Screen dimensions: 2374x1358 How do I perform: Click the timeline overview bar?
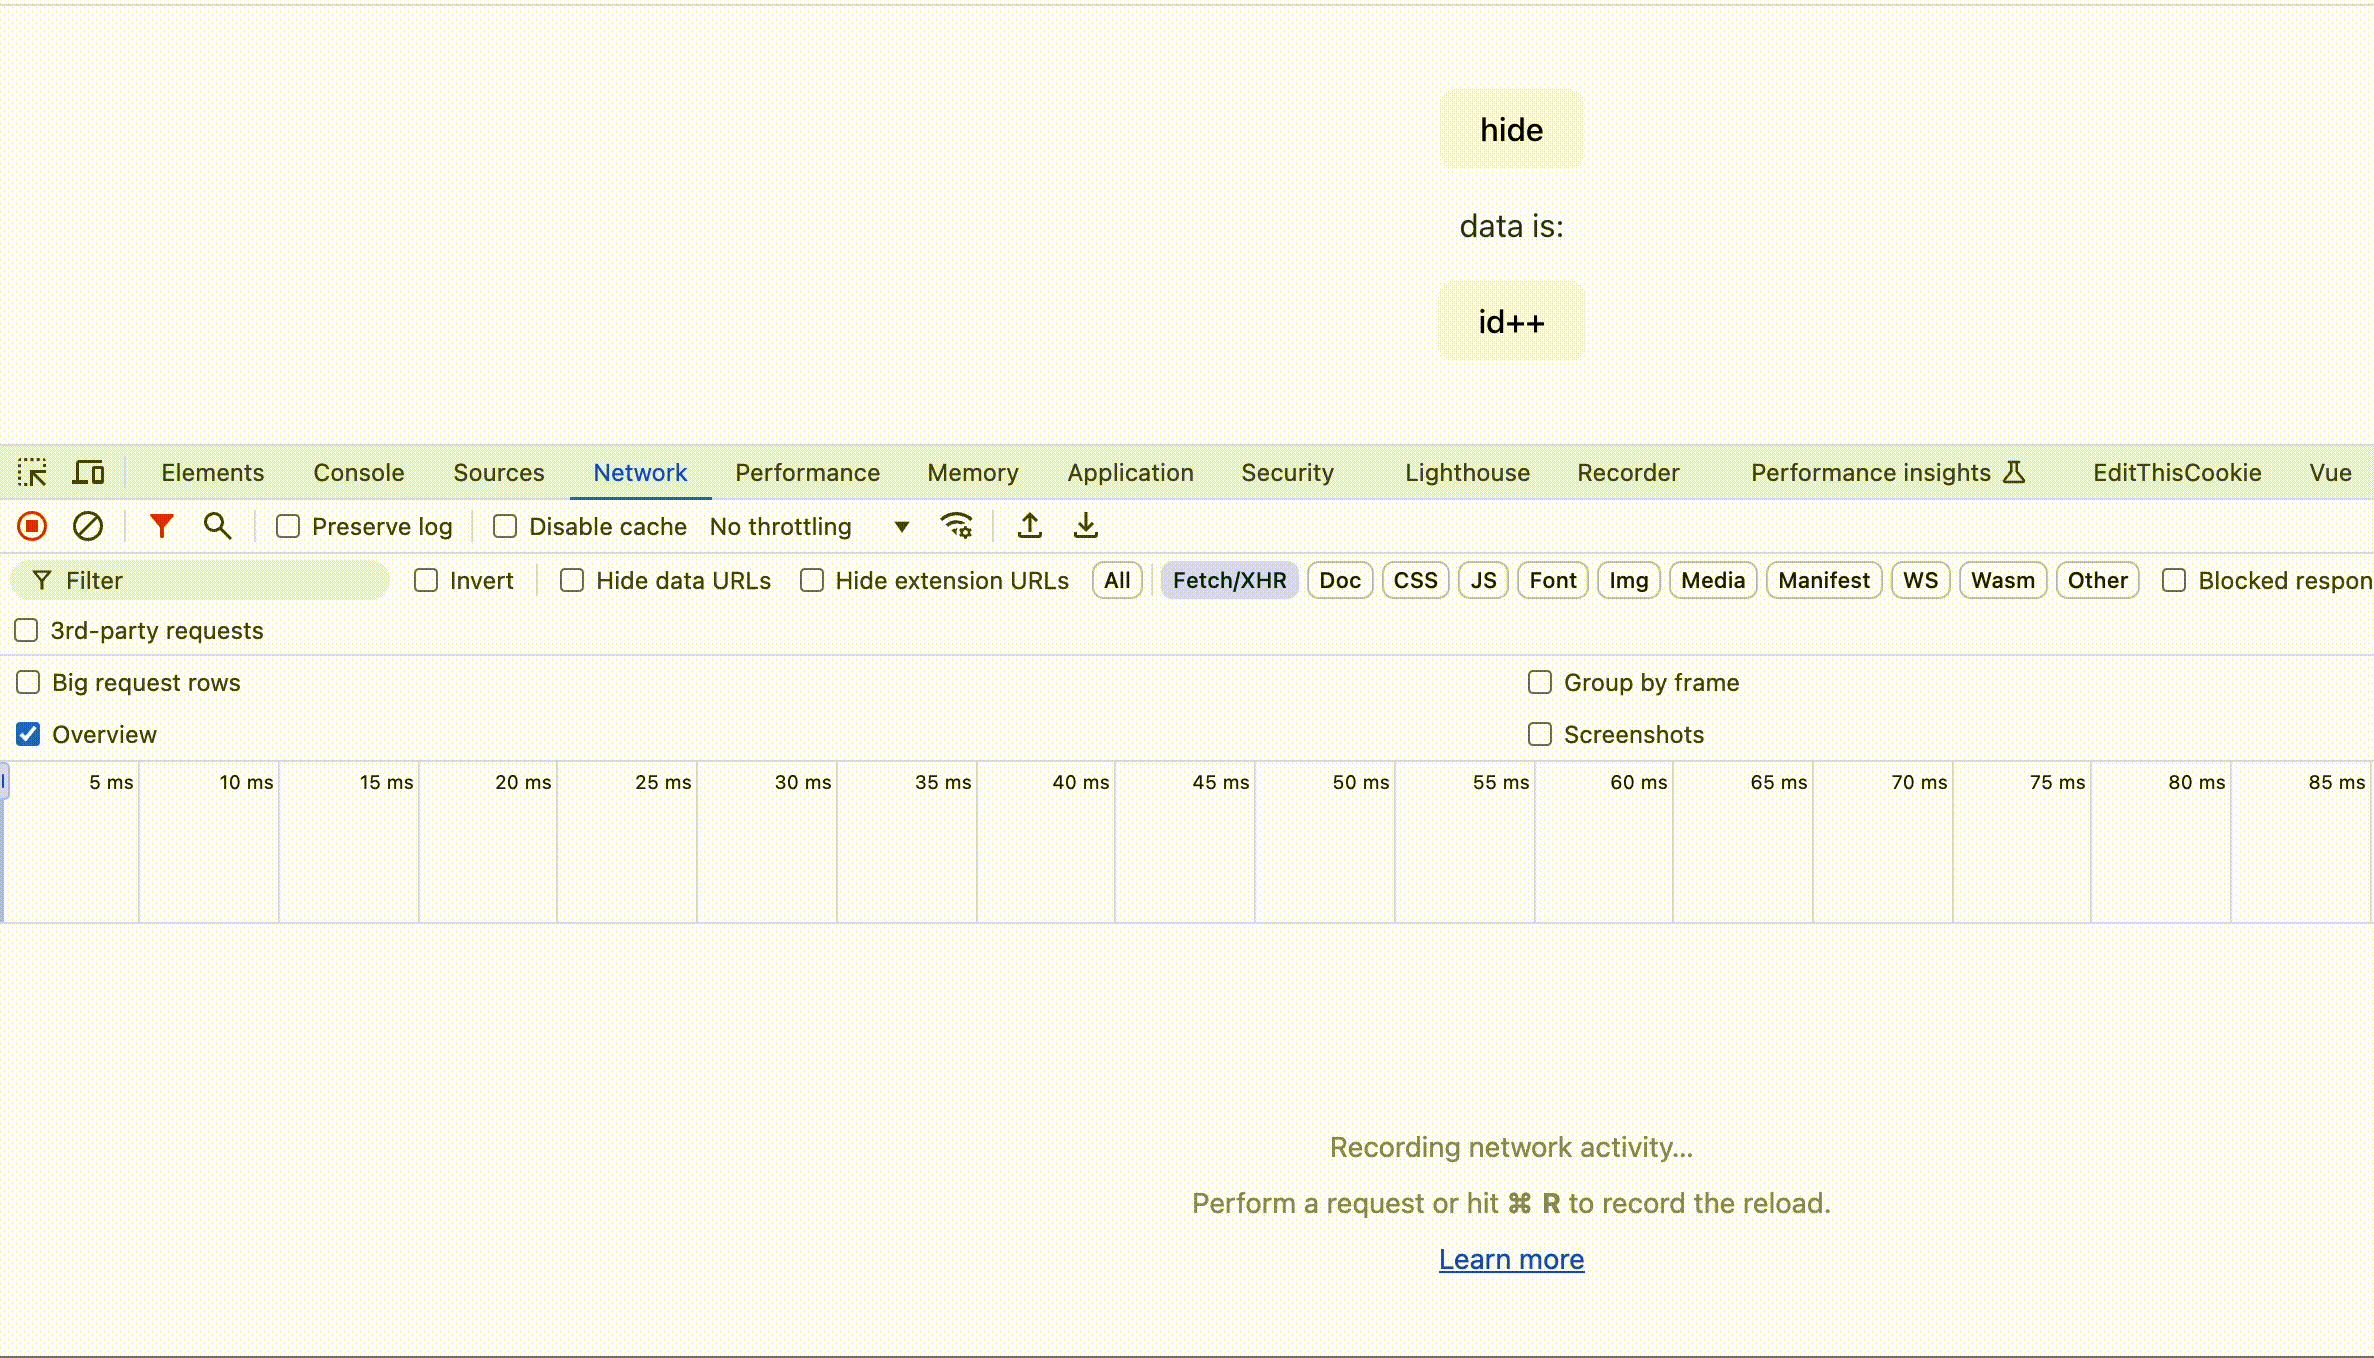point(1187,841)
